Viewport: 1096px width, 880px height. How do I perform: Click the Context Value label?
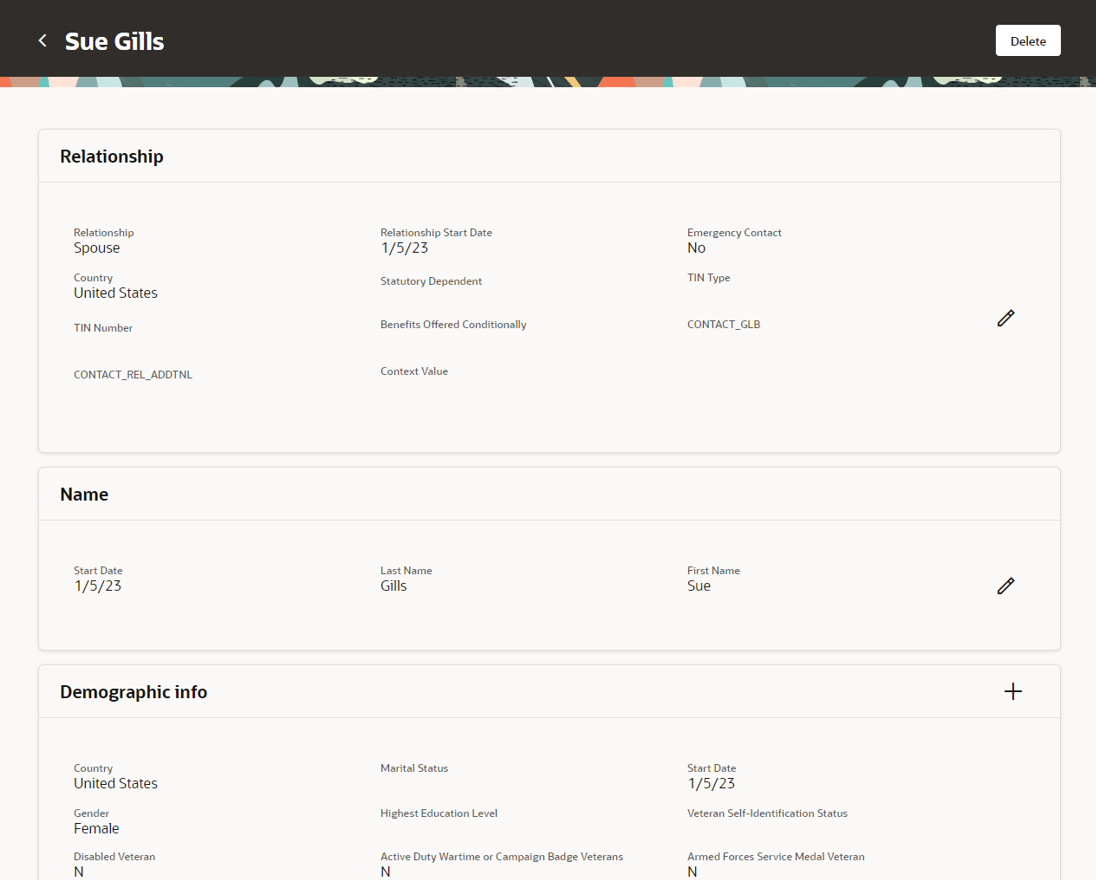click(x=414, y=371)
